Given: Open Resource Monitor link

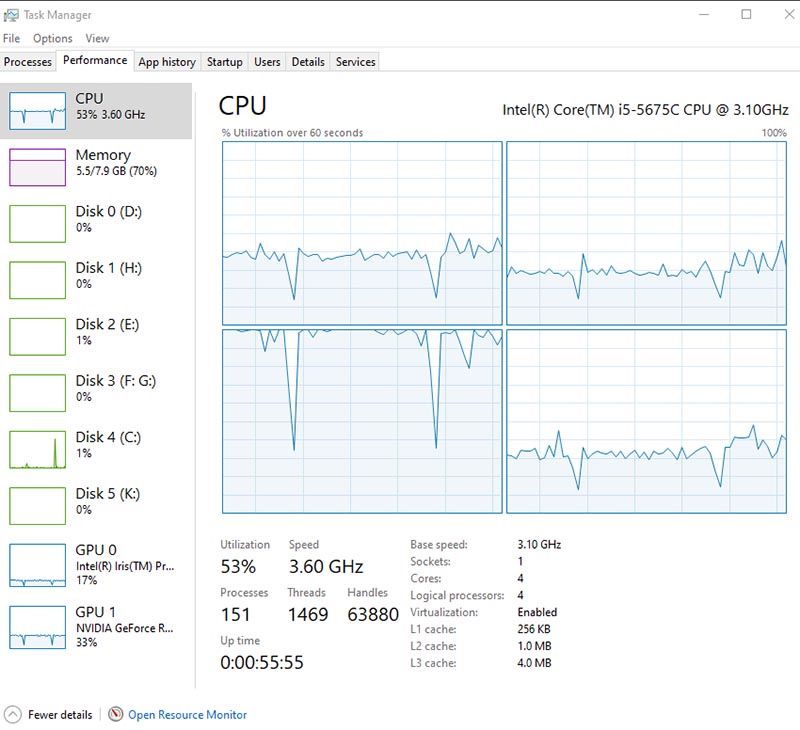Looking at the screenshot, I should coord(187,715).
